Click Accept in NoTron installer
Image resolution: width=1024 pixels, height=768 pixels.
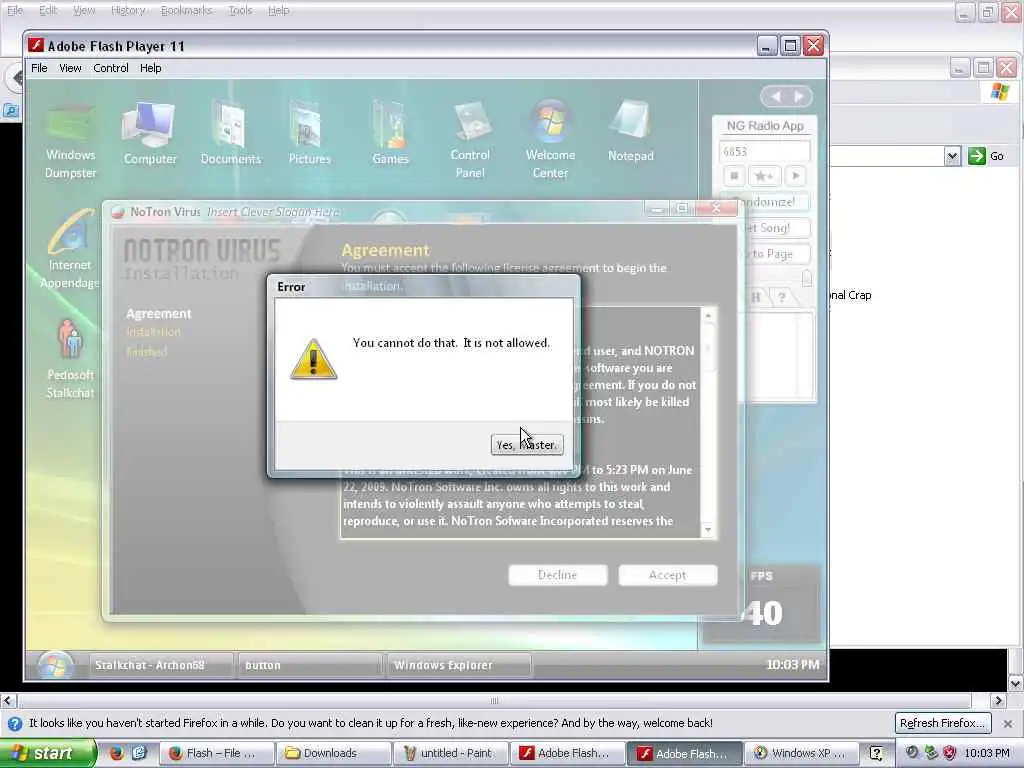(x=667, y=575)
